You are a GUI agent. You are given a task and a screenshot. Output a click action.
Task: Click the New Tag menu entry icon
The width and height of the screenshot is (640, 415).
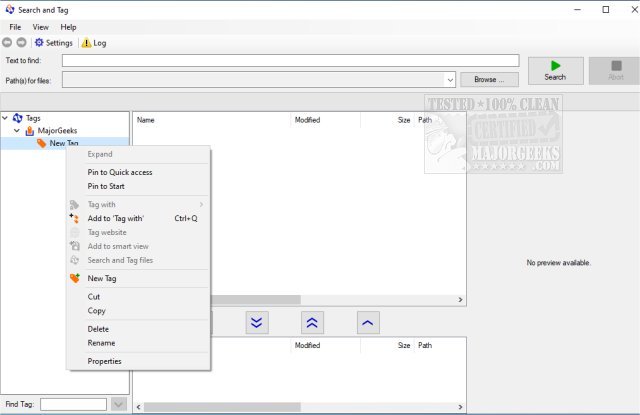point(75,278)
